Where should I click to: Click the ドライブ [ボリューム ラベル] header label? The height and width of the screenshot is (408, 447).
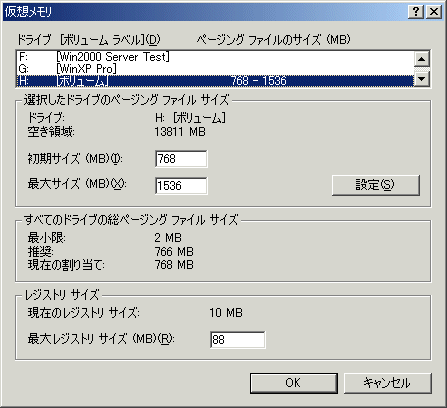[x=89, y=40]
